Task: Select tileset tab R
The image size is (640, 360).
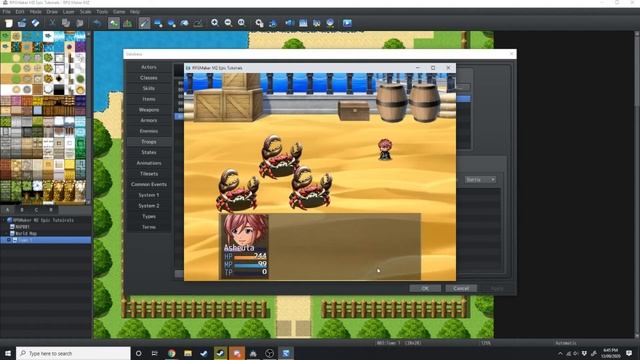Action: pos(51,210)
